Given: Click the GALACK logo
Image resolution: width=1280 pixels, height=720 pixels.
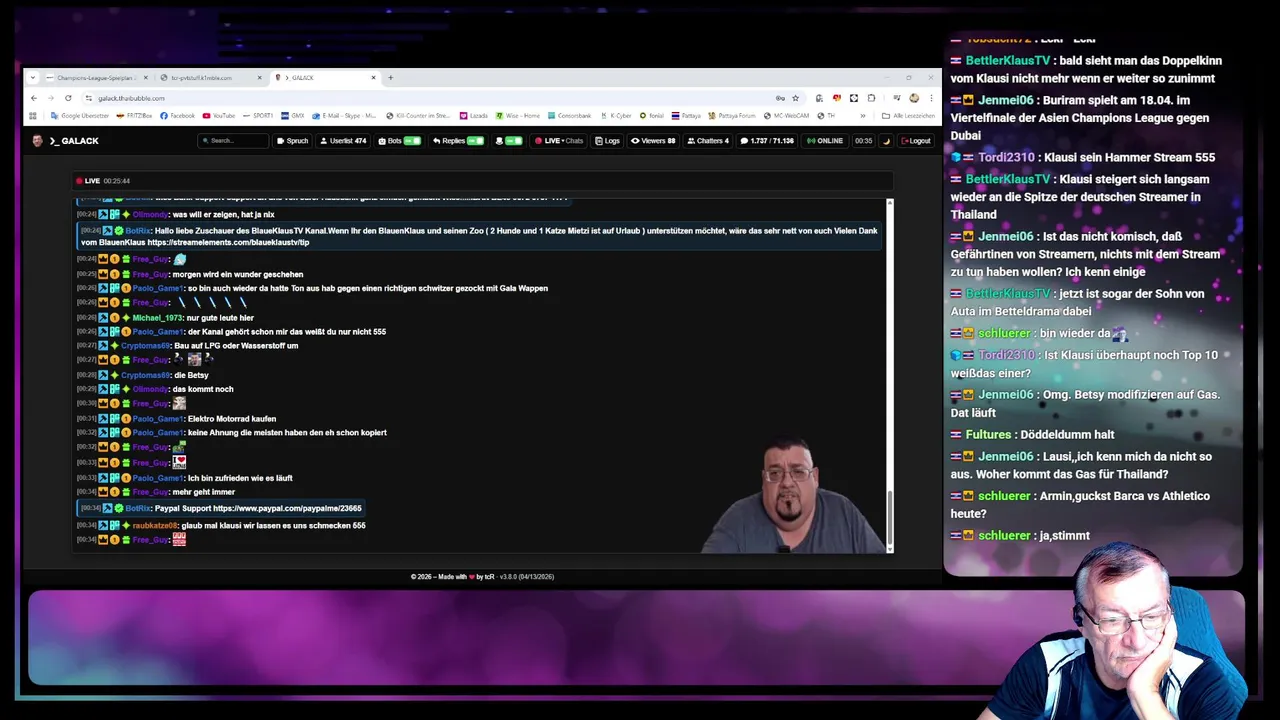Looking at the screenshot, I should [x=66, y=141].
